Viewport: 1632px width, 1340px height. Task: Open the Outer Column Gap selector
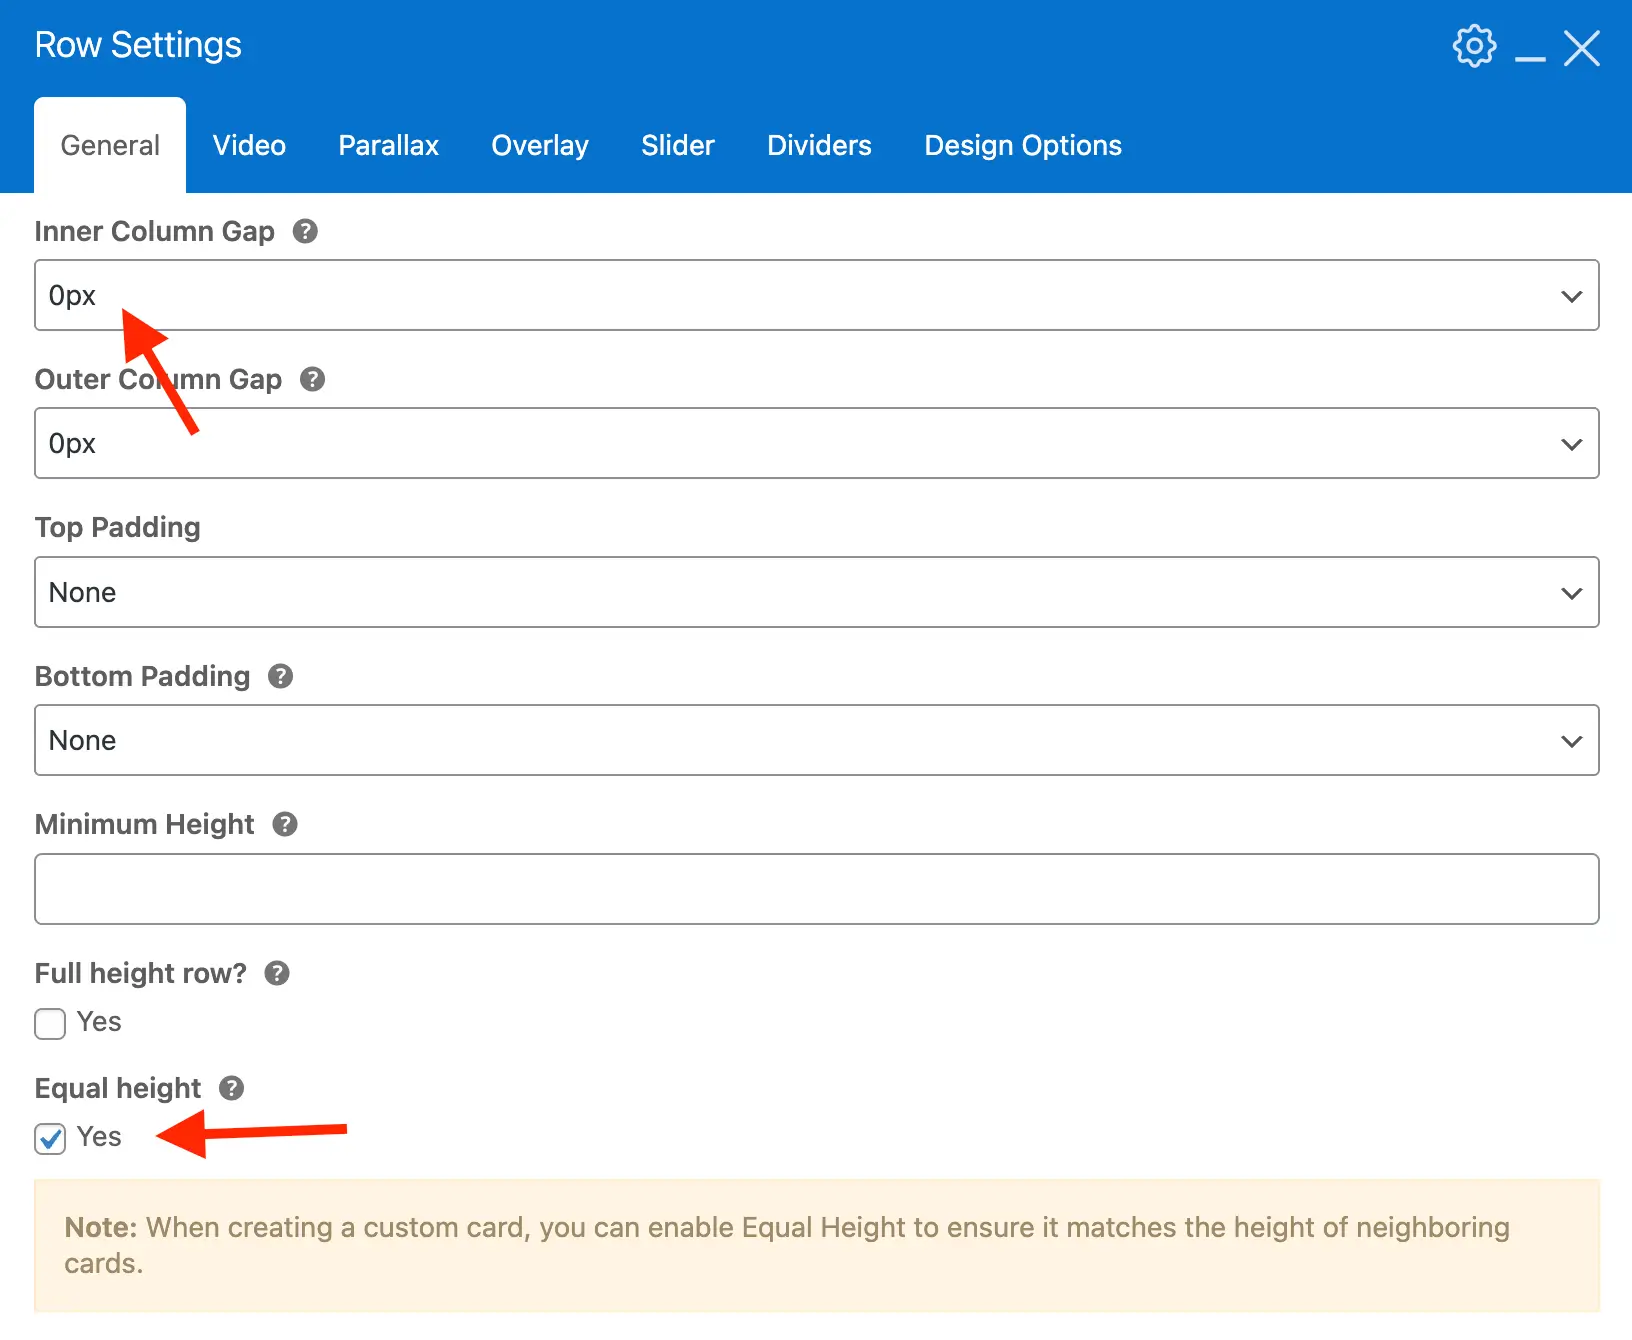[x=1570, y=443]
